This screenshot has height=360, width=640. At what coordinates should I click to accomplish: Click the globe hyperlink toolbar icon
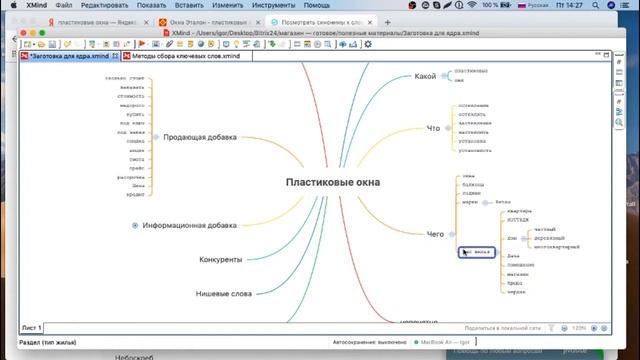click(200, 44)
